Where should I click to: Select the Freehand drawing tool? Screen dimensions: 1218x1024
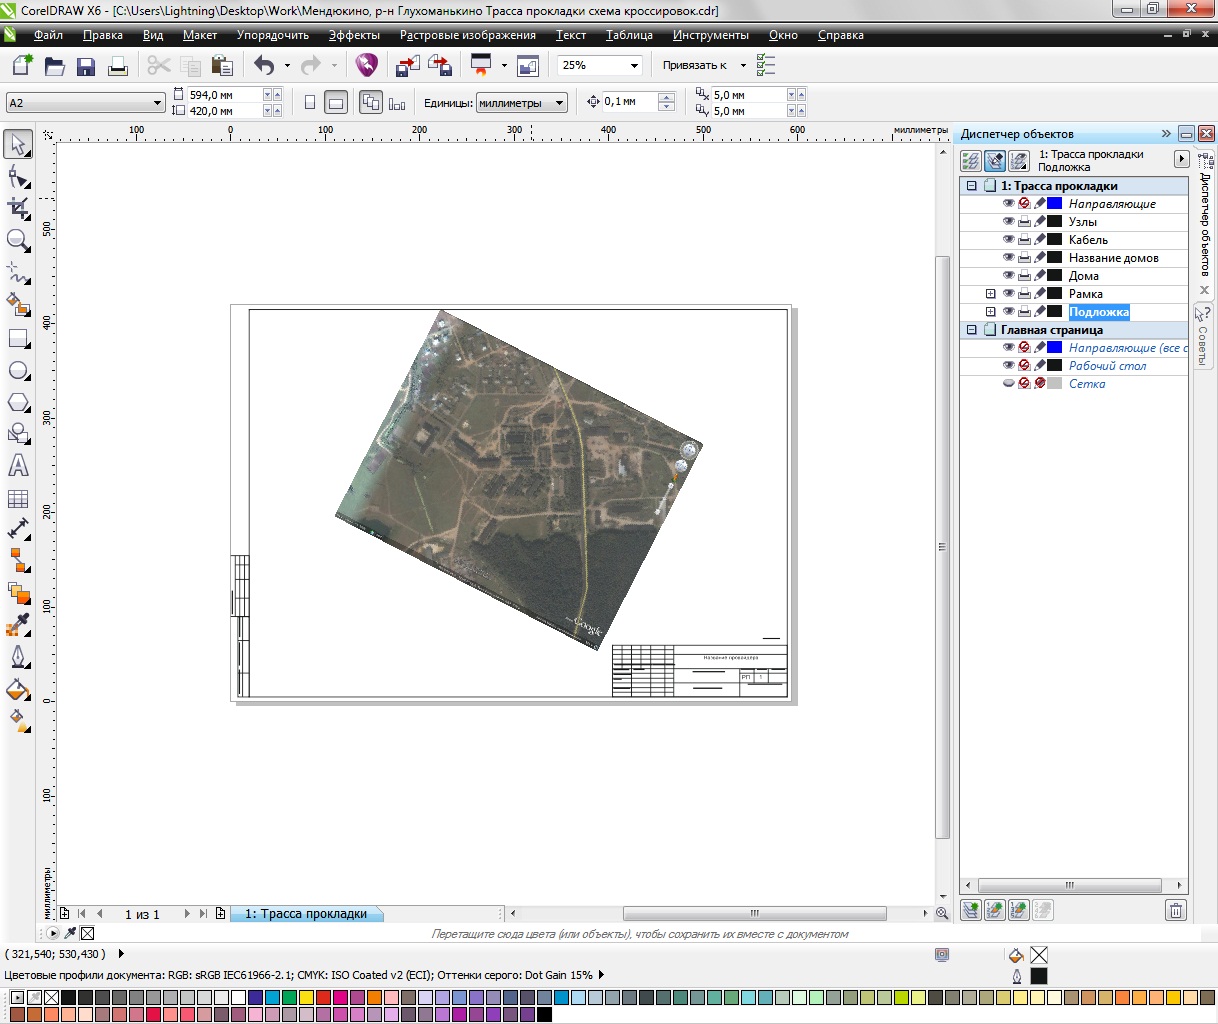tap(19, 273)
